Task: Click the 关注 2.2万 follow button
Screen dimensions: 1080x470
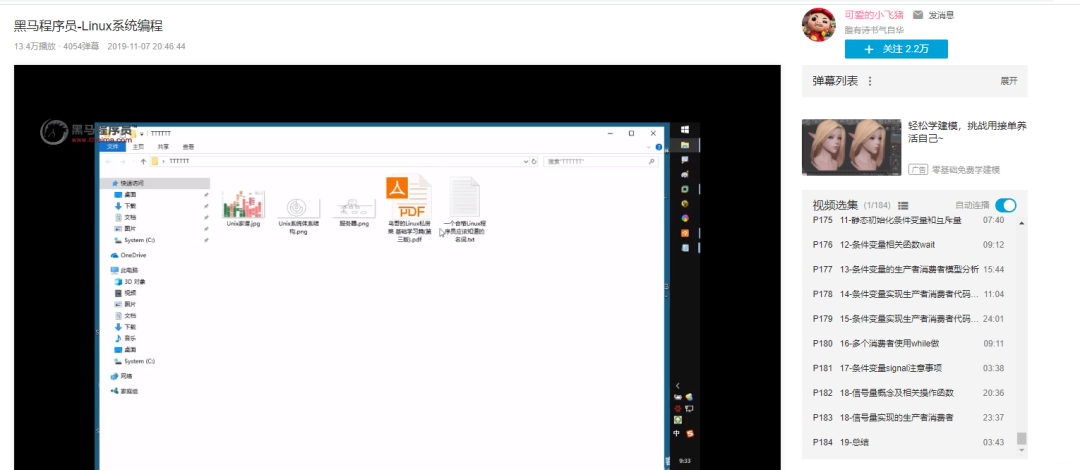Action: (x=896, y=49)
